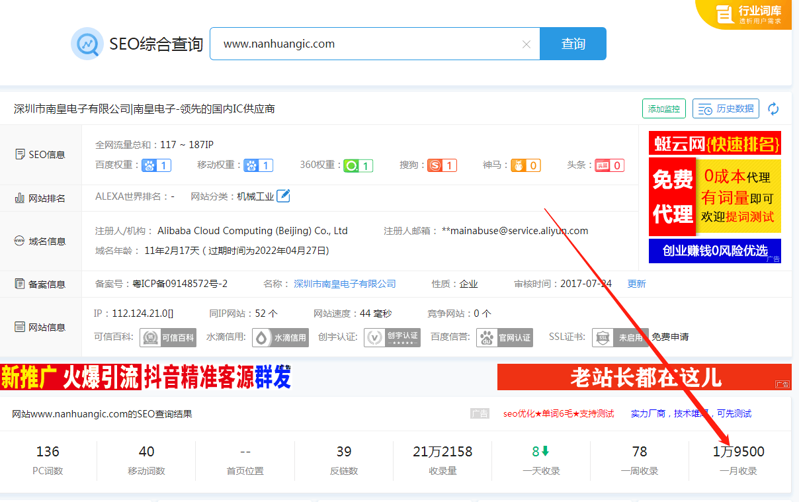Click PC词数 value 136
The width and height of the screenshot is (799, 502).
pyautogui.click(x=47, y=452)
